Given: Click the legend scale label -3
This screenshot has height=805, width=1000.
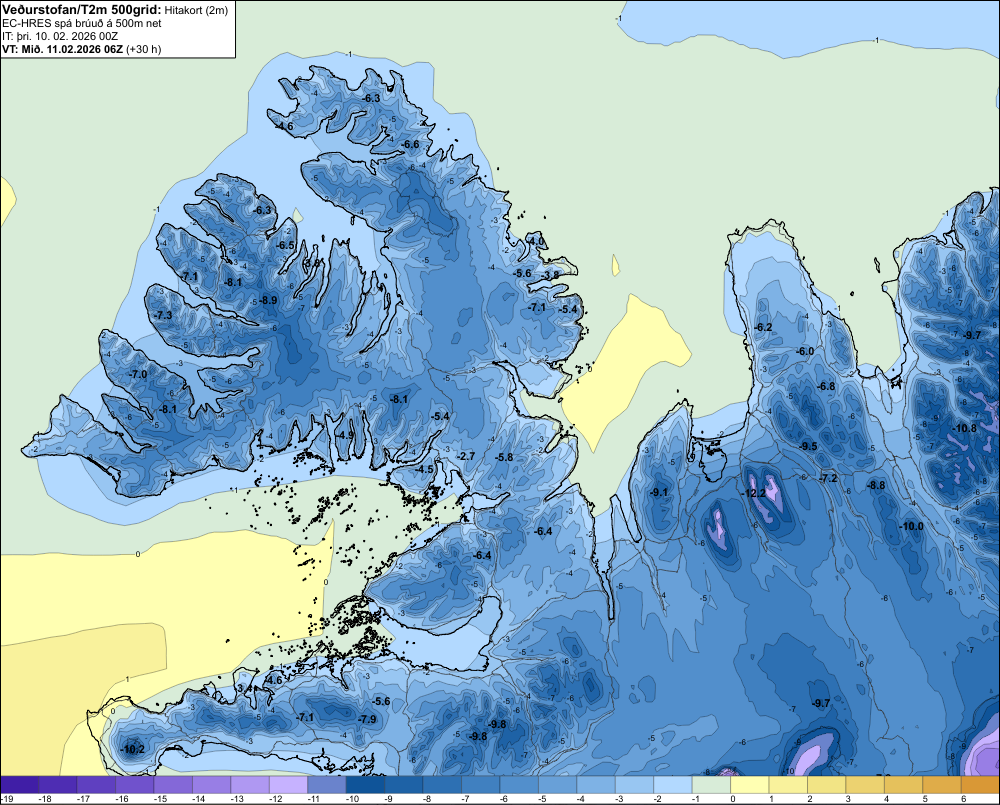Looking at the screenshot, I should pyautogui.click(x=619, y=799).
